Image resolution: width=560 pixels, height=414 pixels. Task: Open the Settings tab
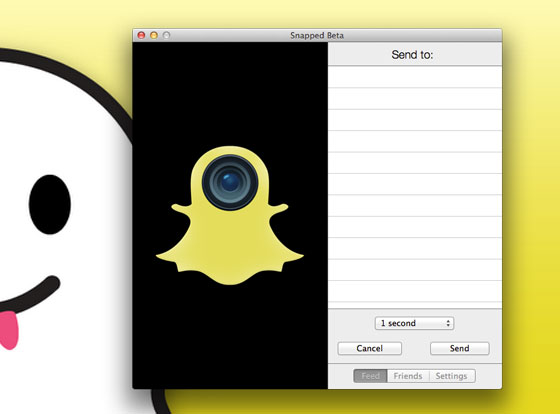coord(452,376)
